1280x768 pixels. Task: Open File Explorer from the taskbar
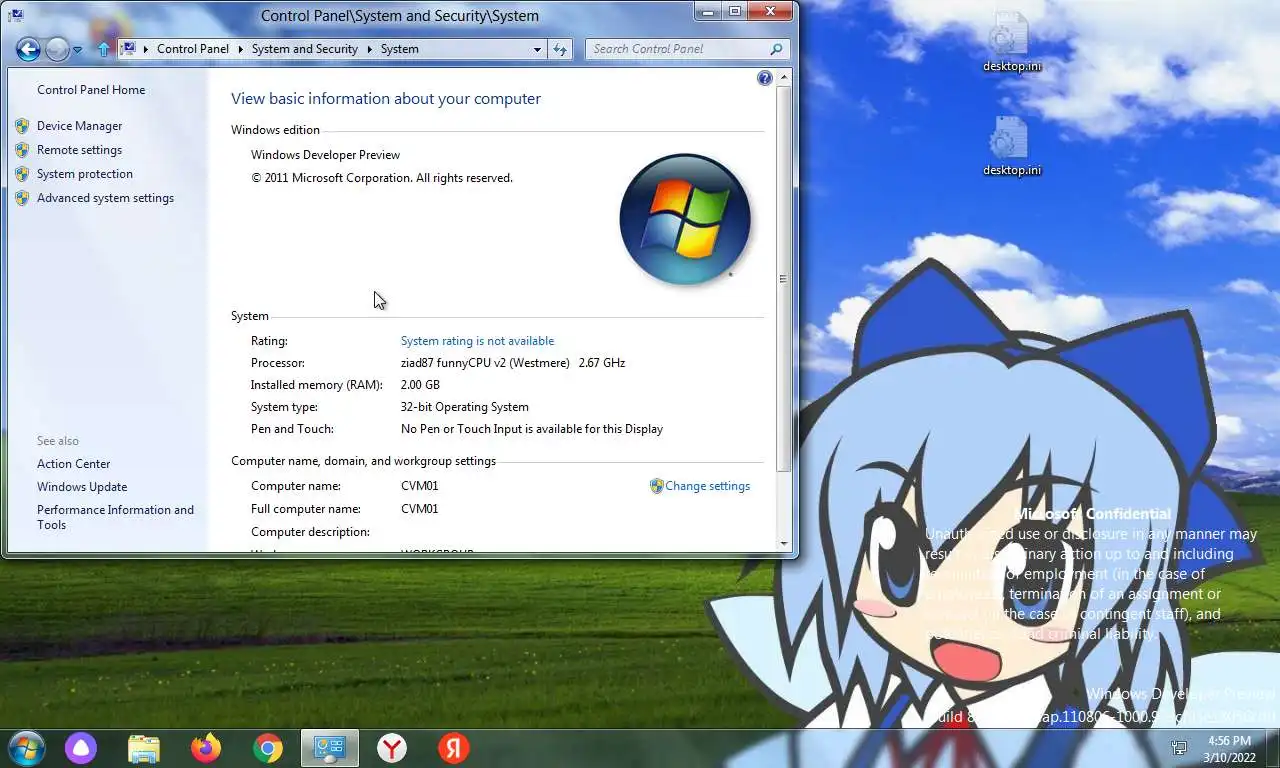tap(144, 748)
